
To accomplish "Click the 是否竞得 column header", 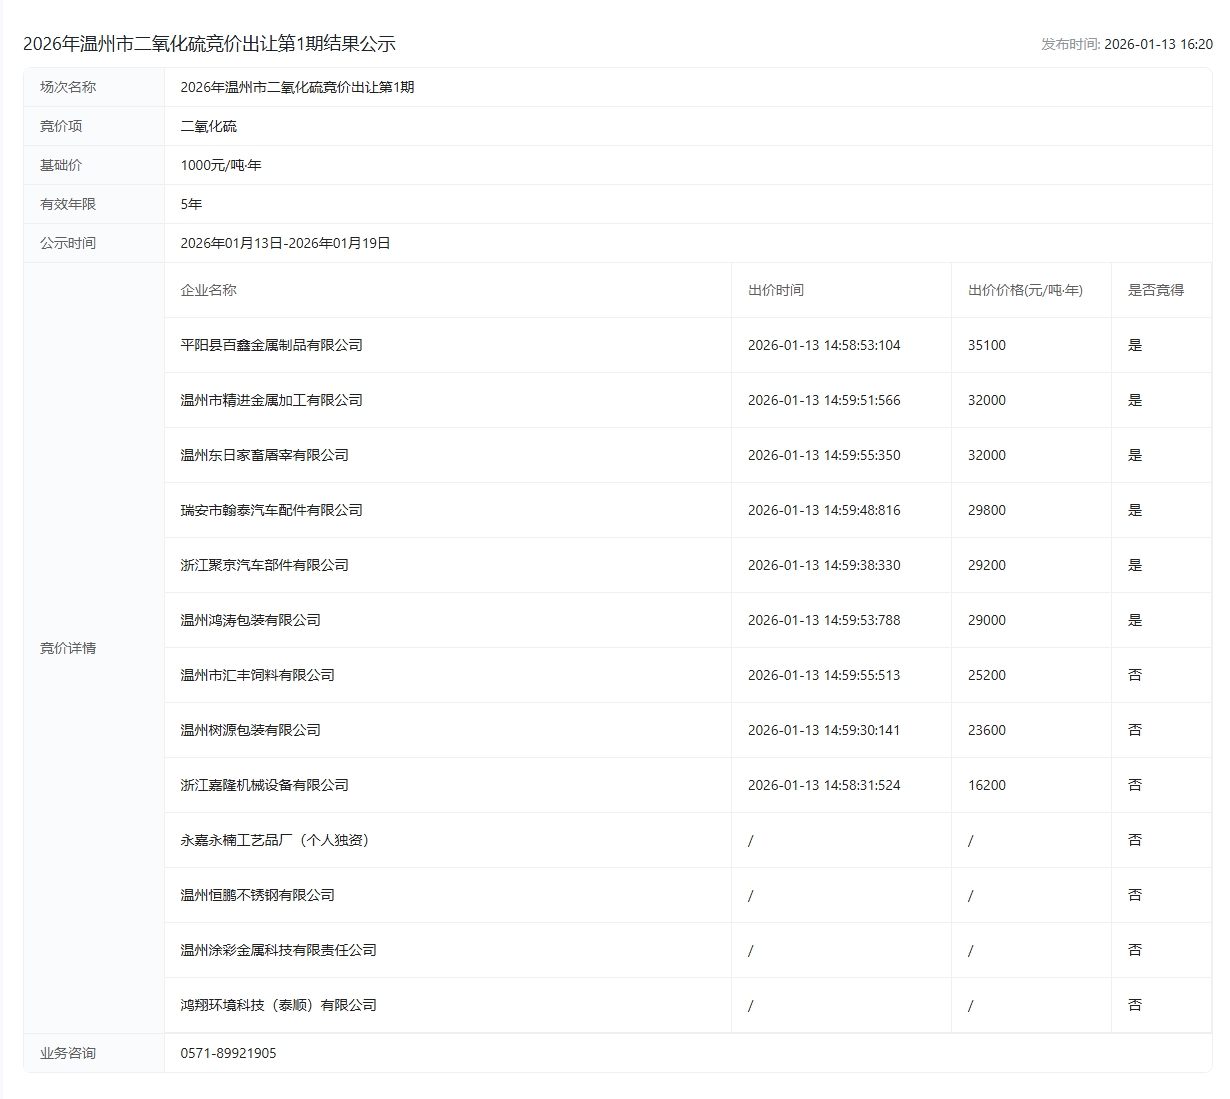I will pyautogui.click(x=1155, y=290).
